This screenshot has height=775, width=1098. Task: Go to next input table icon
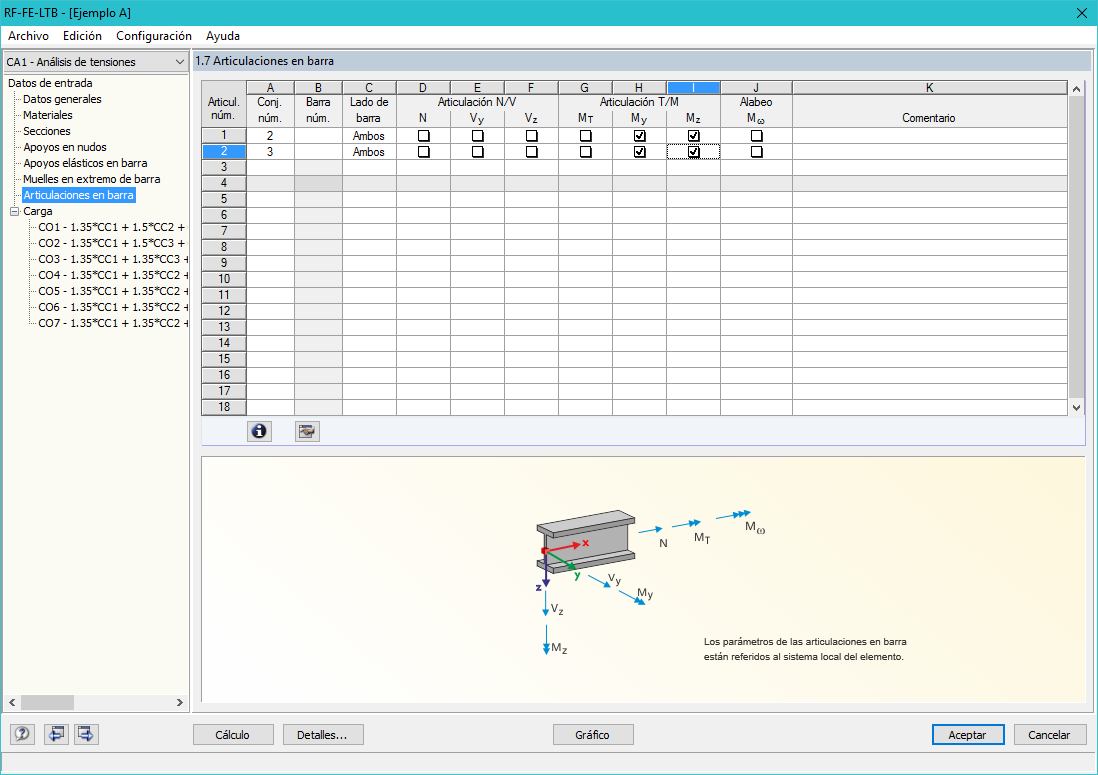86,734
